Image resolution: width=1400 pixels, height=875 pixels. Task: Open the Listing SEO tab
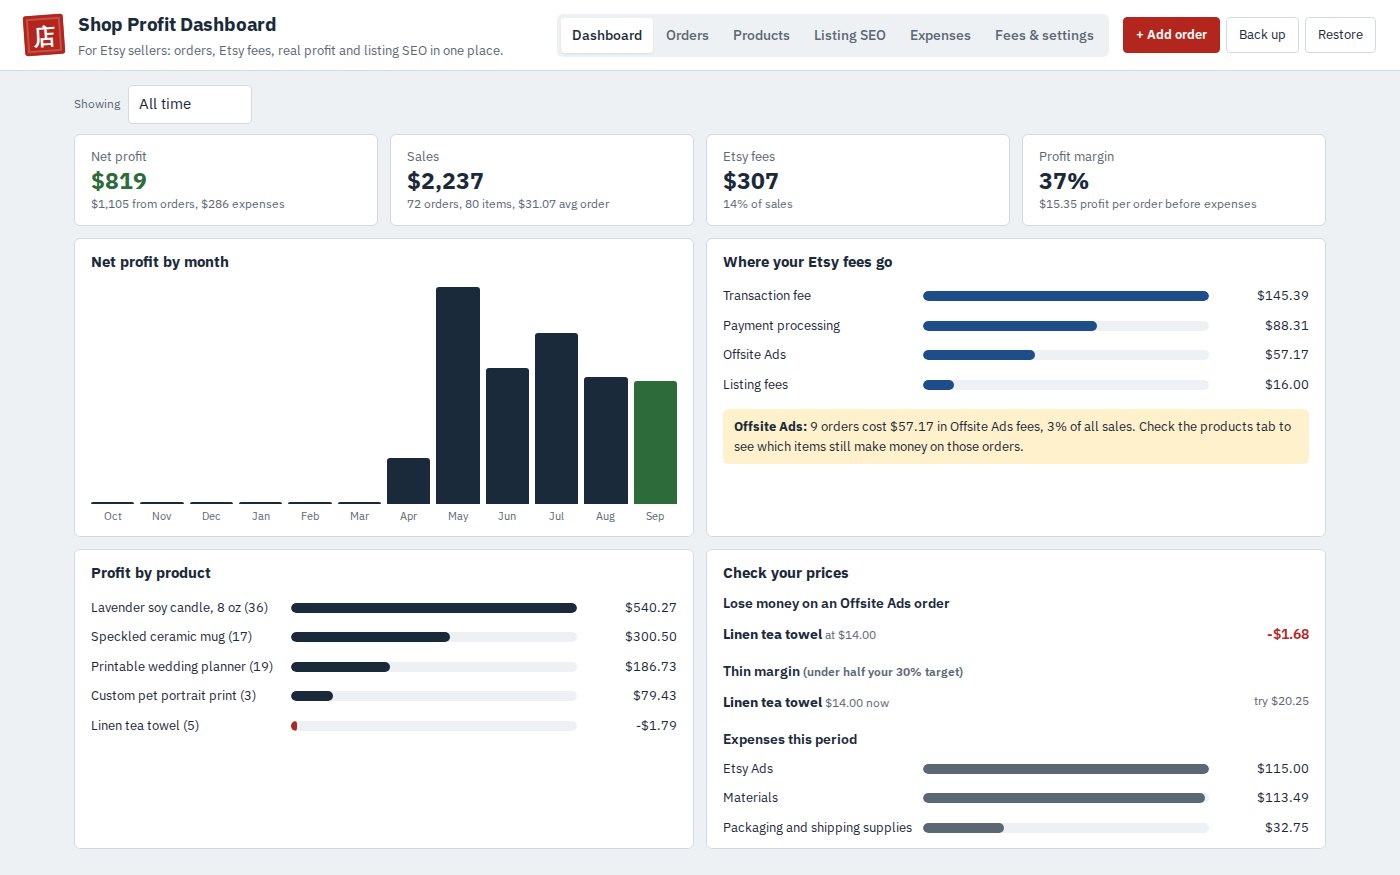point(849,35)
